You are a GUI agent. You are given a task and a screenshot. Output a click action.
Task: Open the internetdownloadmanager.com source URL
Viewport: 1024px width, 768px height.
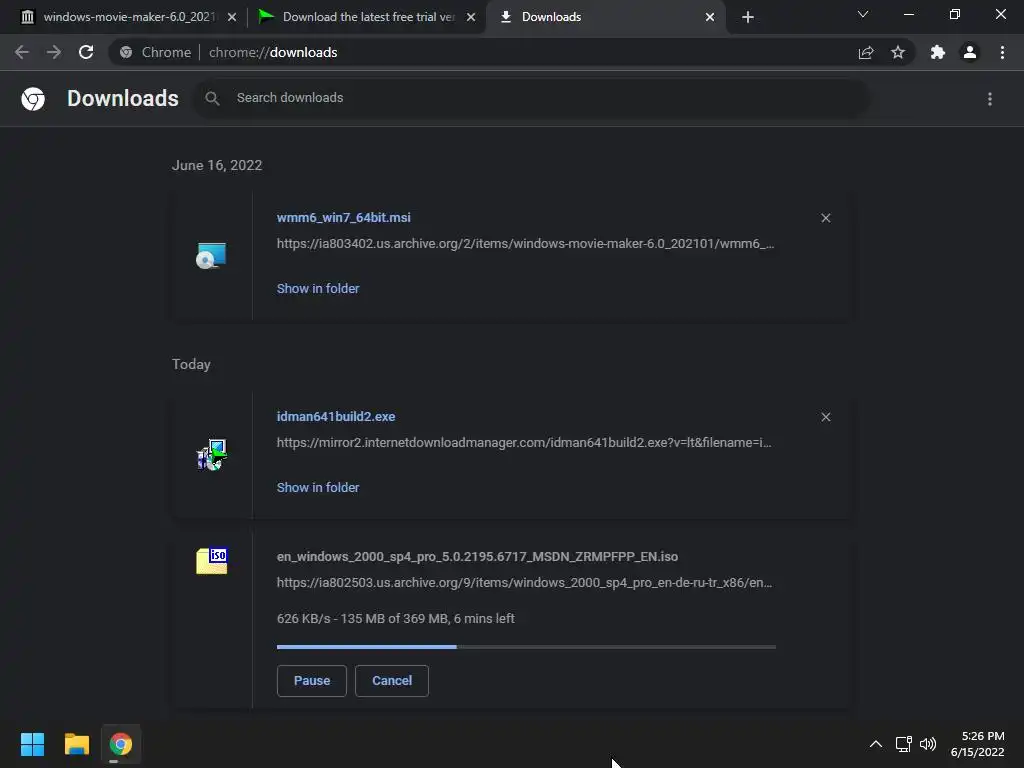pyautogui.click(x=524, y=443)
